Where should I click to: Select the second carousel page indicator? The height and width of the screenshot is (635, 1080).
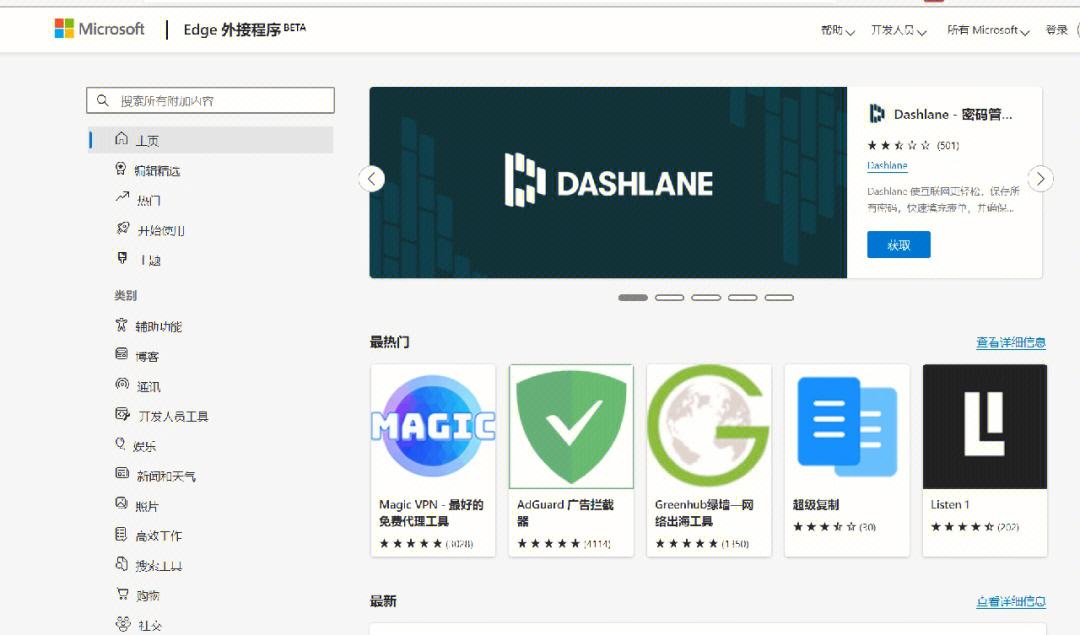669,298
